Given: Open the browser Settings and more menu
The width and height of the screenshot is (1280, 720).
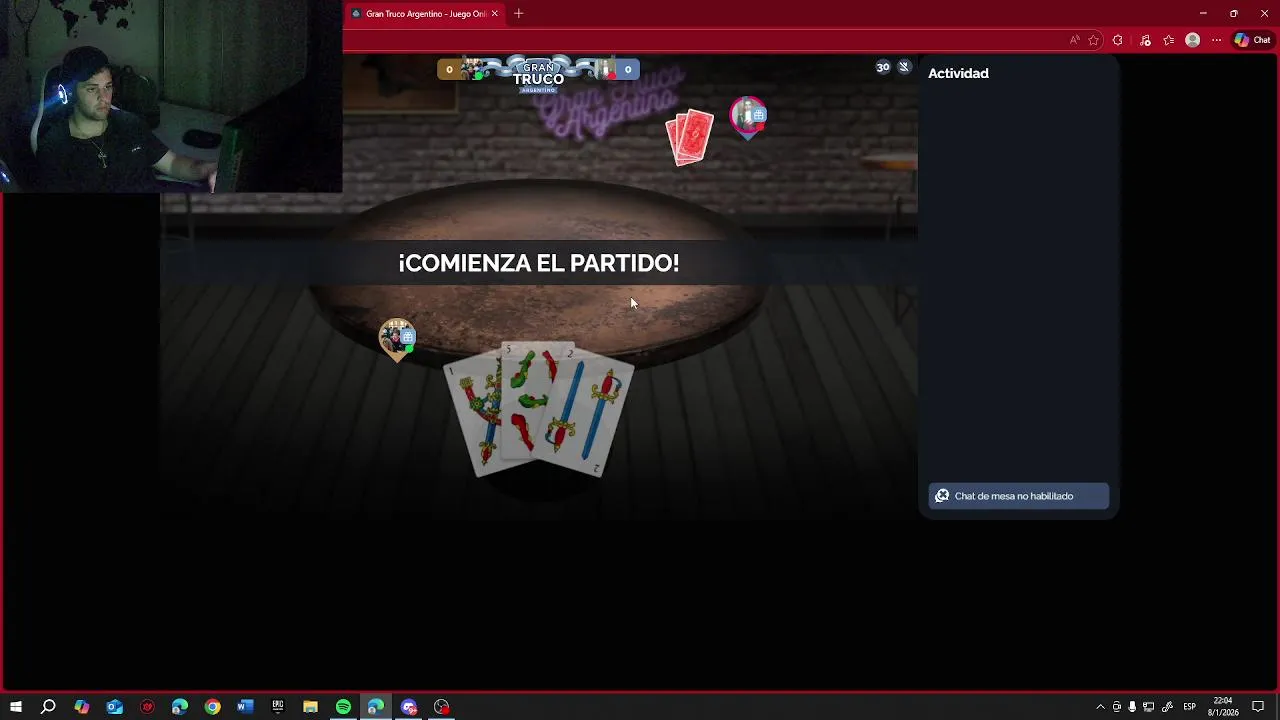Looking at the screenshot, I should point(1216,40).
